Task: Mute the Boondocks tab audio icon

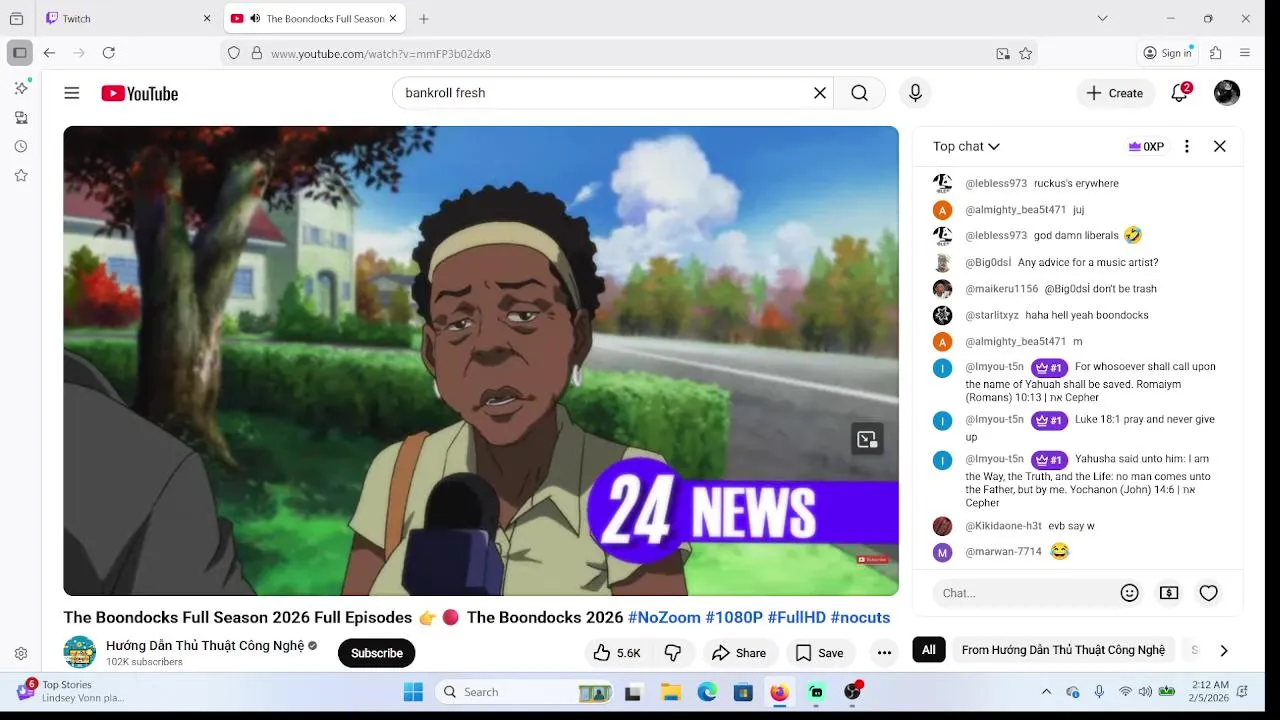Action: coord(255,18)
